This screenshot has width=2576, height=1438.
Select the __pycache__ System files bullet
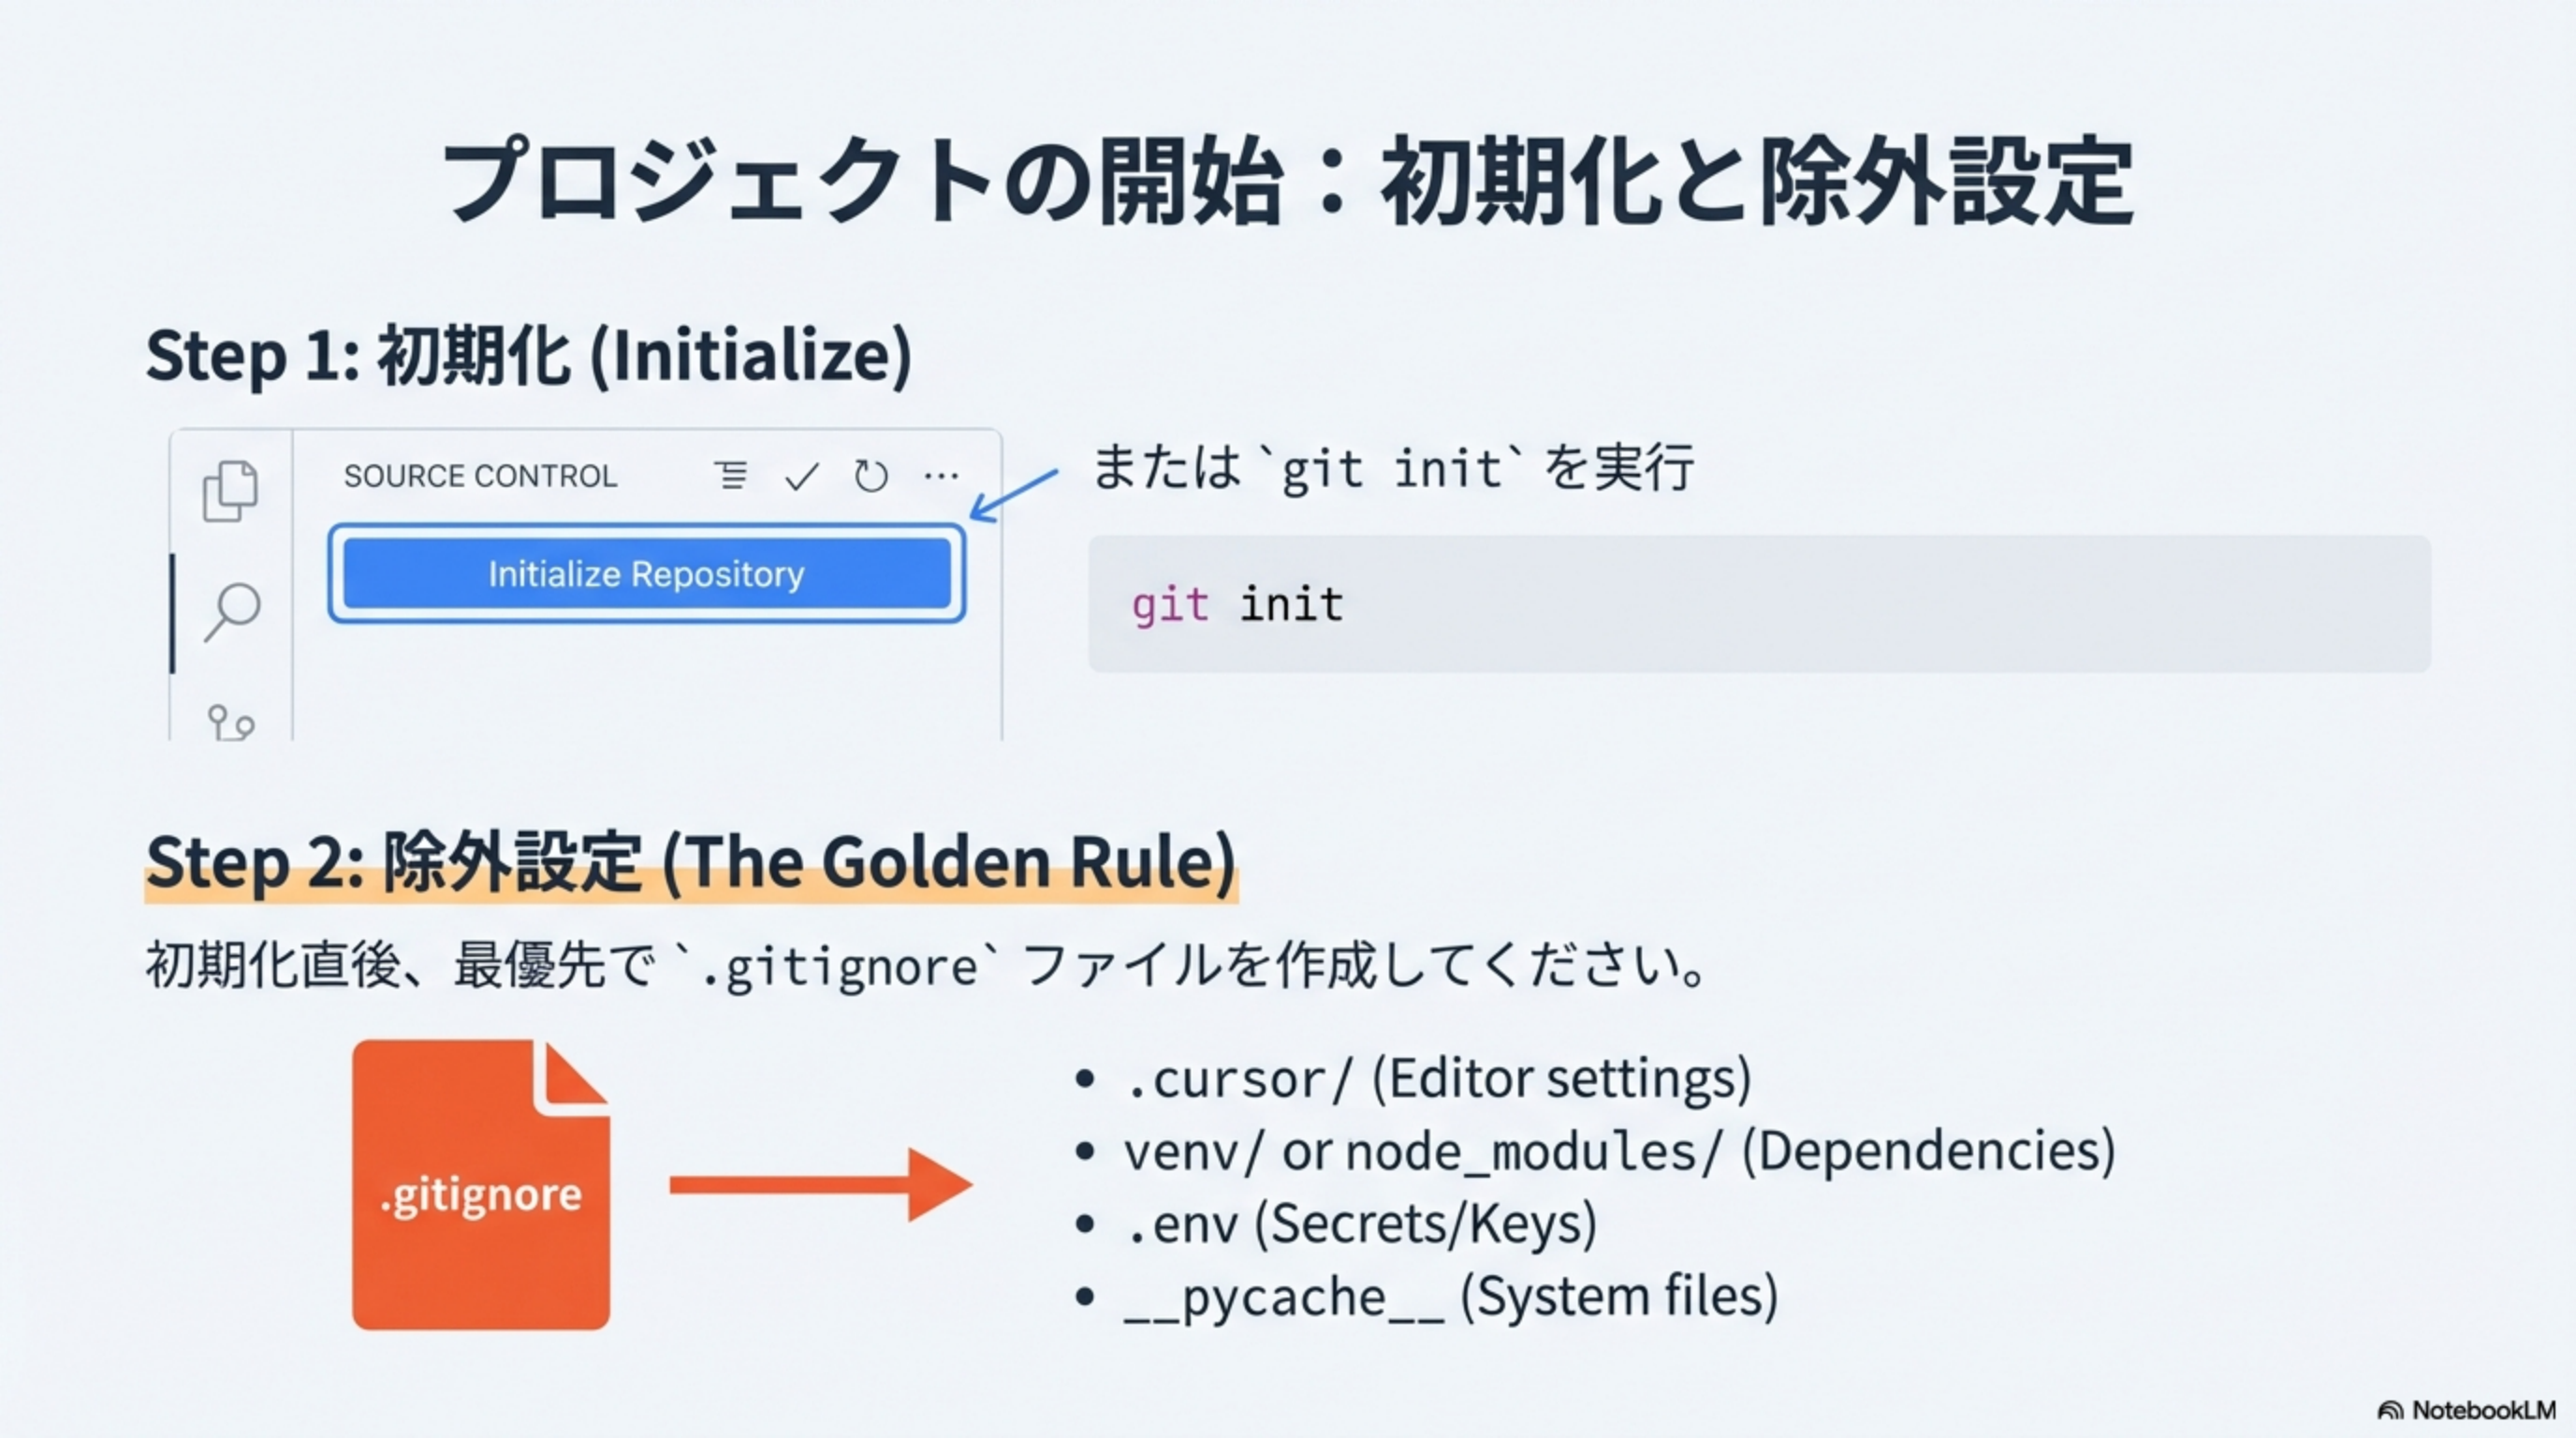click(x=1450, y=1297)
